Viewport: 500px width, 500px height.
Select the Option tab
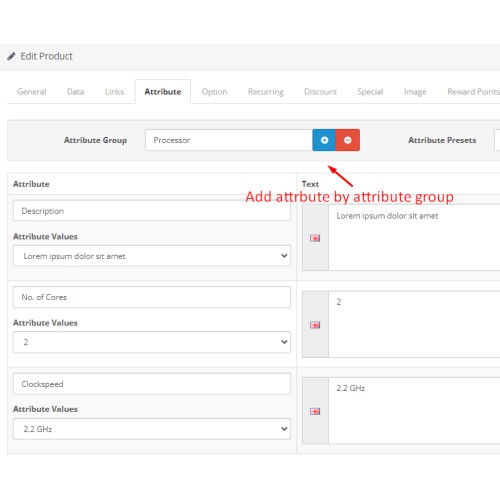tap(214, 92)
